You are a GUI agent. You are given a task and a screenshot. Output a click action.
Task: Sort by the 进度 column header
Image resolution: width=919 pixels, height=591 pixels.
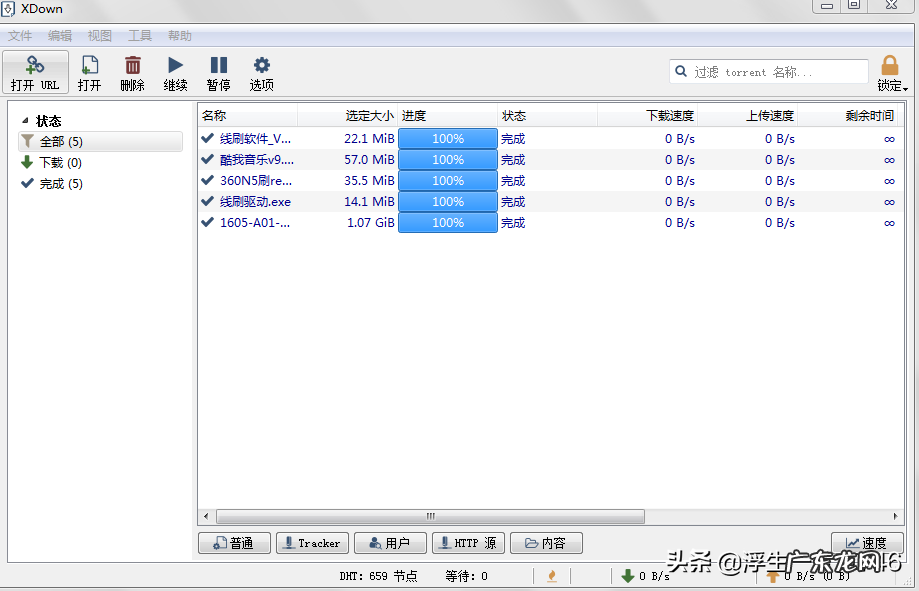448,116
